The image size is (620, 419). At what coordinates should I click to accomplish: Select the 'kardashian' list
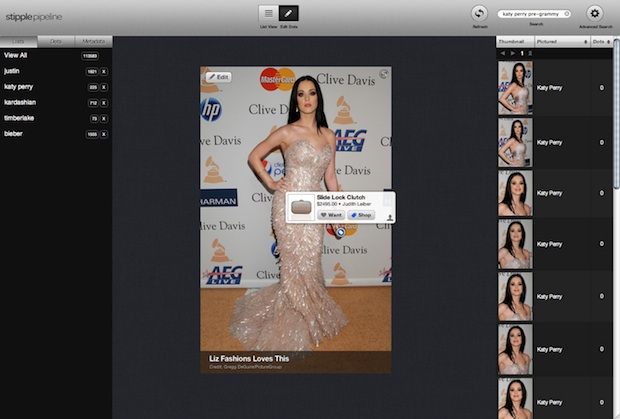click(20, 102)
